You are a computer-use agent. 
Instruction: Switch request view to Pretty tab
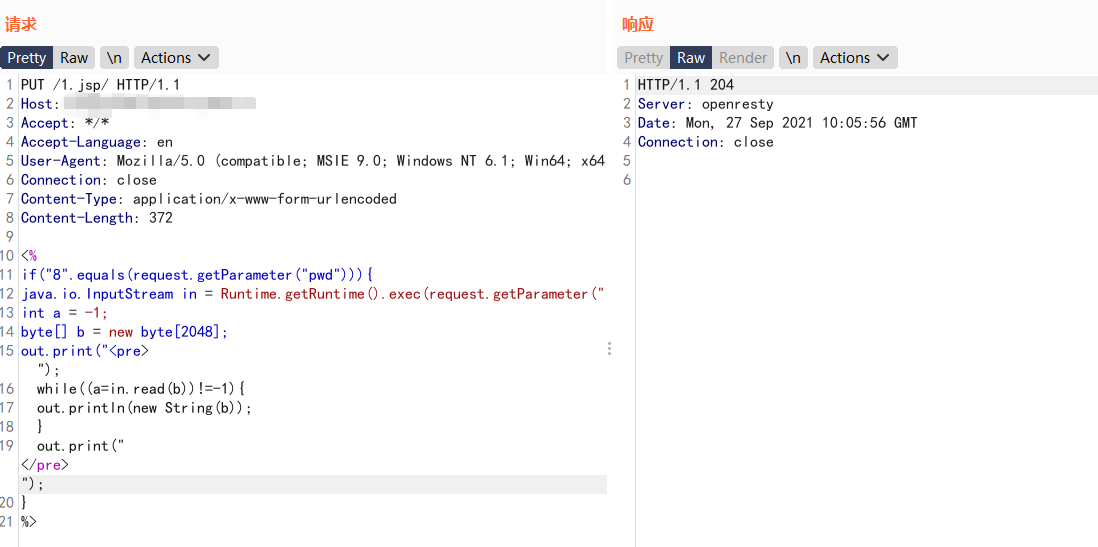point(27,57)
